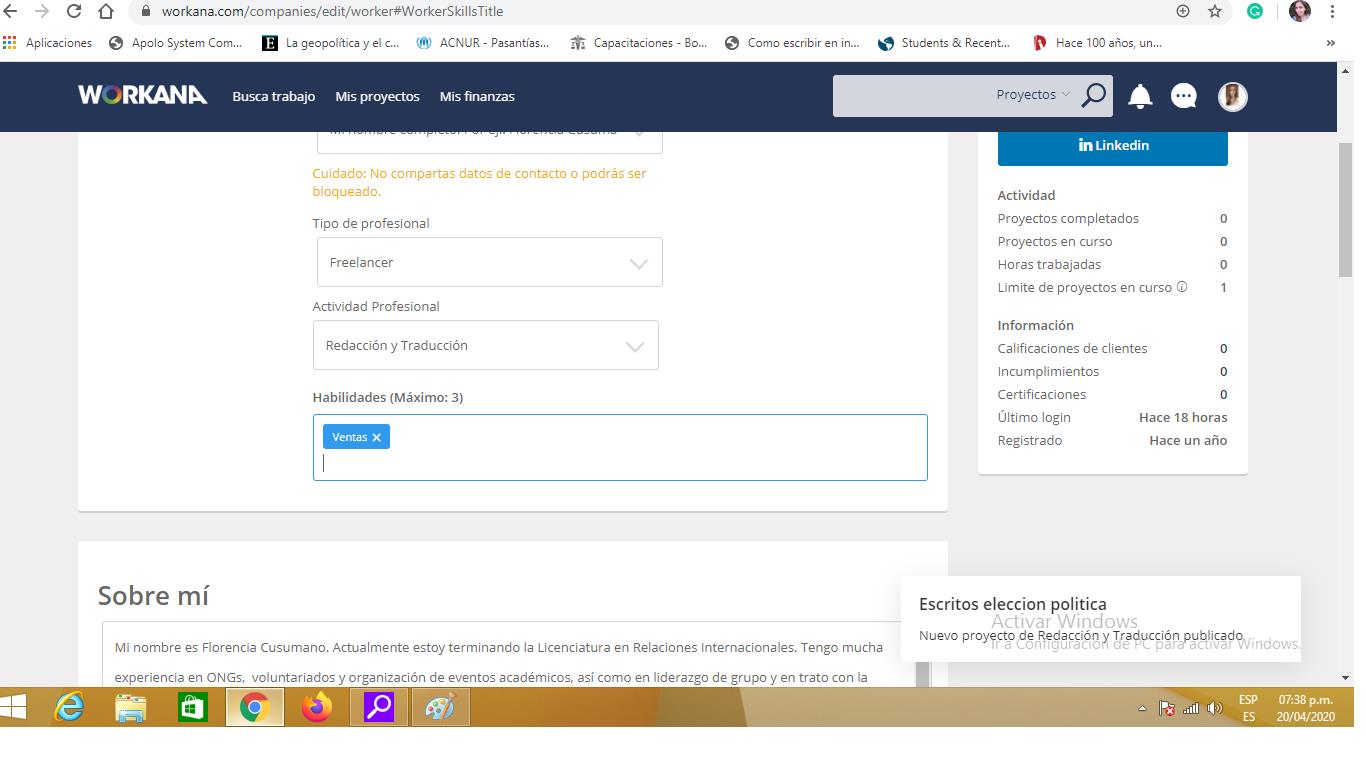1366x768 pixels.
Task: Click the info icon next to Limite de proyectos
Action: click(x=1182, y=287)
